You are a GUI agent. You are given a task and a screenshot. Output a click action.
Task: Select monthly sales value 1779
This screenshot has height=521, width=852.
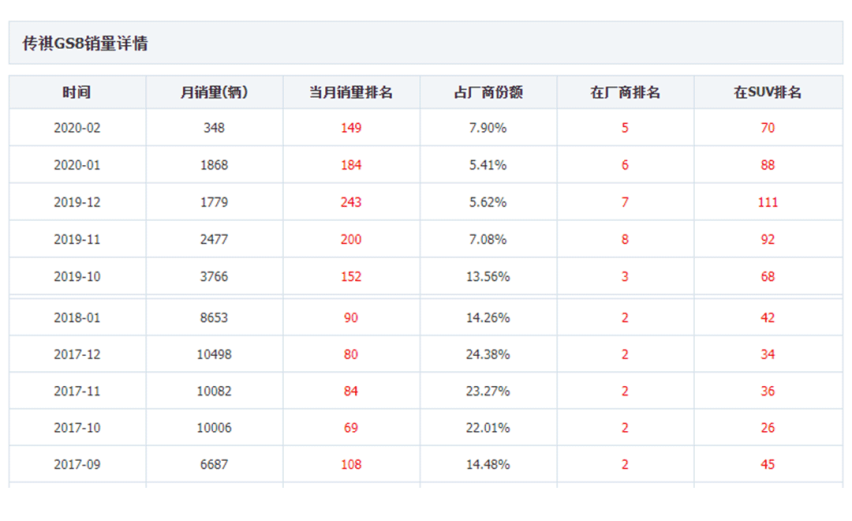click(x=214, y=202)
